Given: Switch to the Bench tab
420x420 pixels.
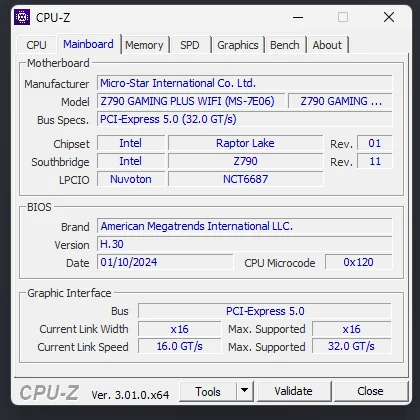Looking at the screenshot, I should coord(285,45).
